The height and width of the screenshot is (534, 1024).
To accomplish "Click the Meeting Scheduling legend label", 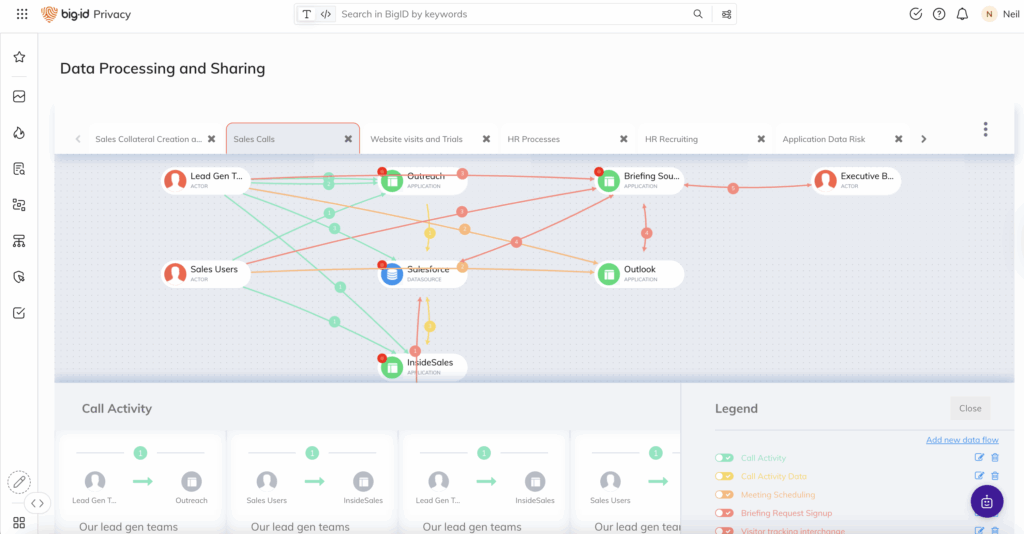I will tap(778, 494).
